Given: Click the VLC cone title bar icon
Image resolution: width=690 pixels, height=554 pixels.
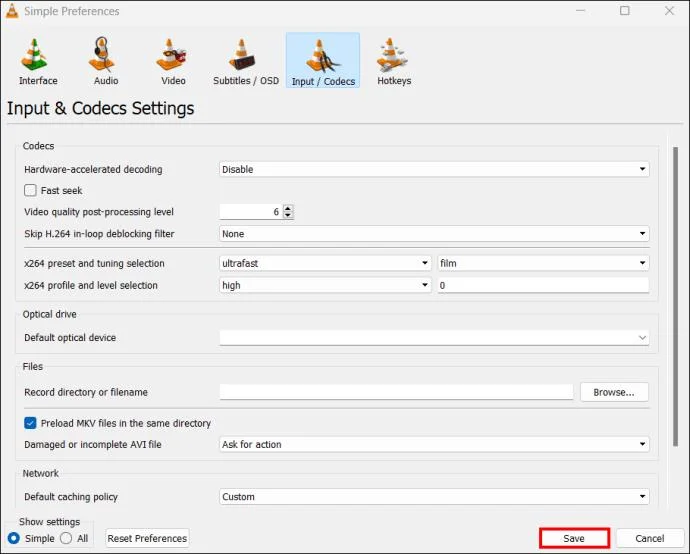Looking at the screenshot, I should click(12, 11).
